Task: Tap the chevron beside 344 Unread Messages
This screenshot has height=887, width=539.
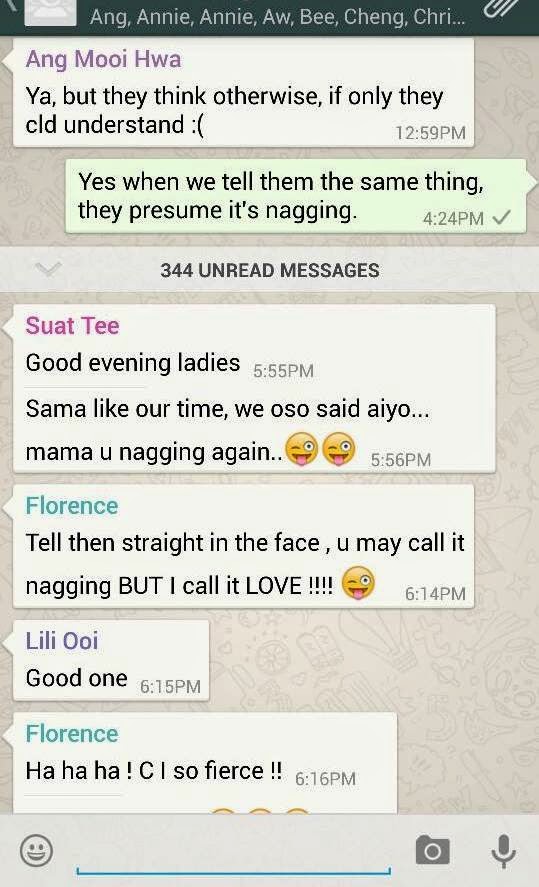Action: (x=48, y=269)
